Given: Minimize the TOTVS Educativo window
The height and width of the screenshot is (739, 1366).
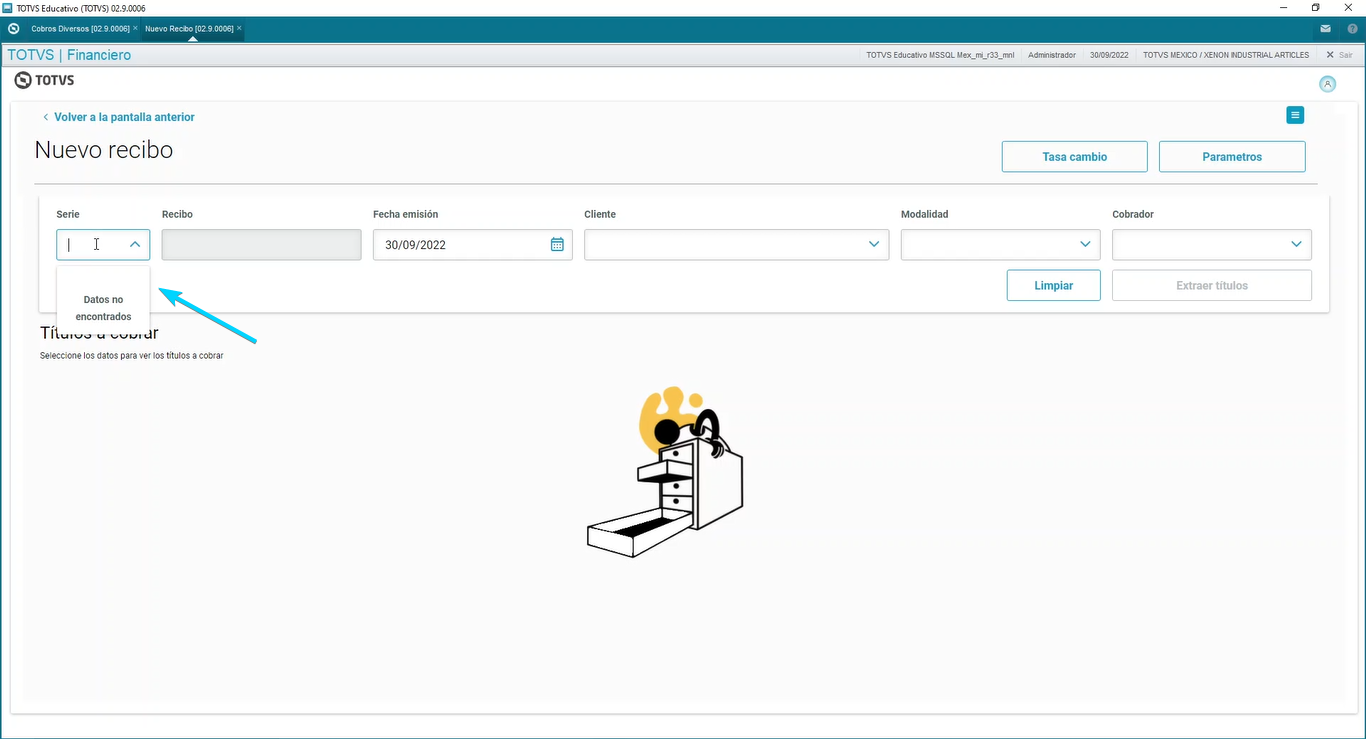Looking at the screenshot, I should click(1283, 7).
